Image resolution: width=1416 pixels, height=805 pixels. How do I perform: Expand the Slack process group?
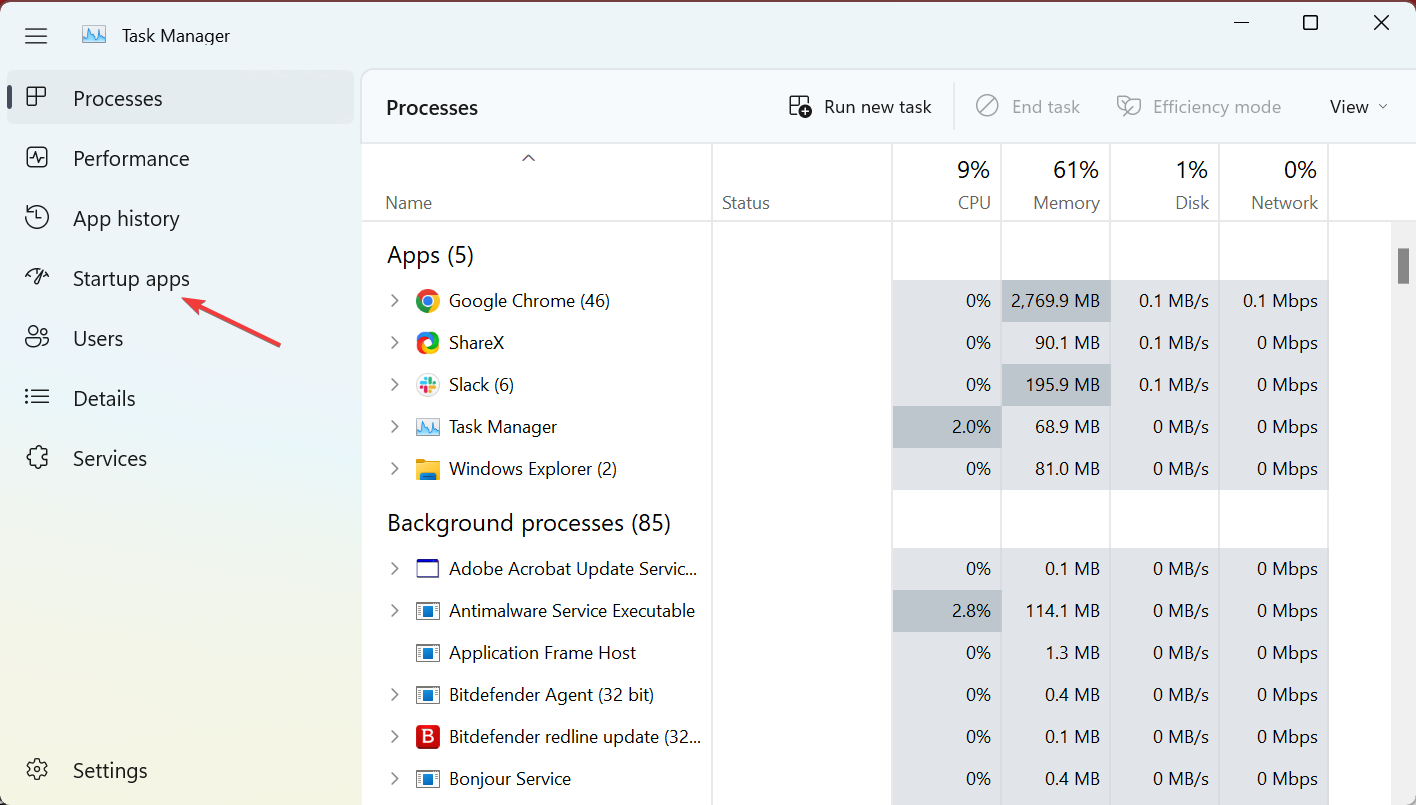pyautogui.click(x=394, y=385)
